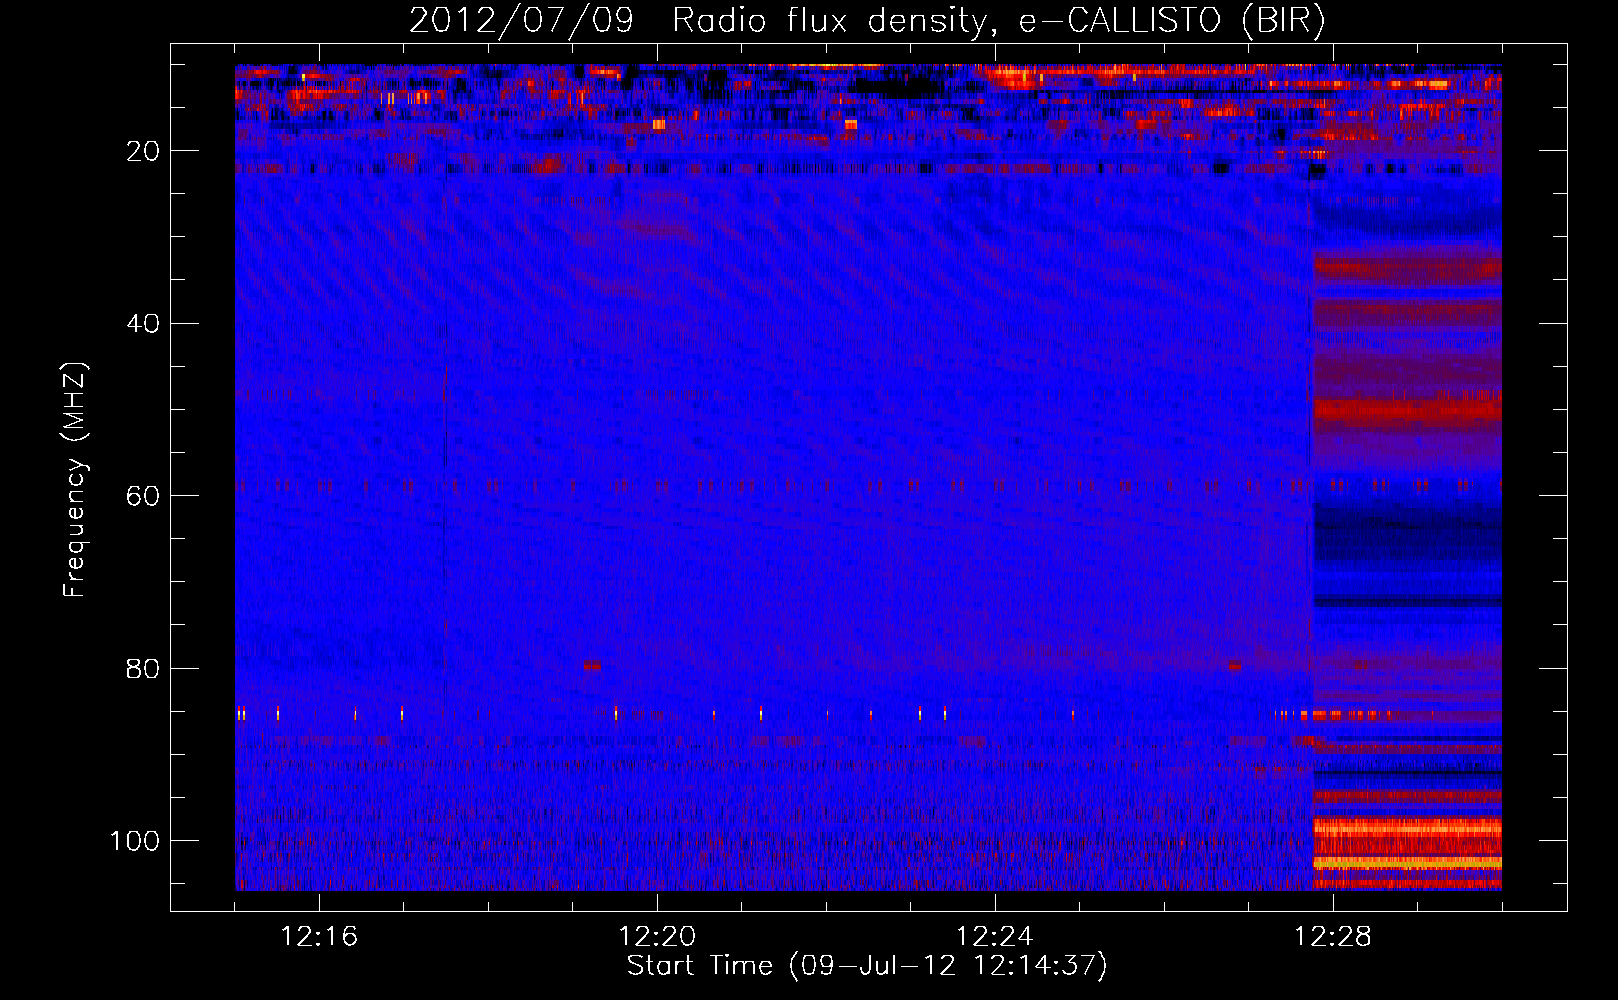Click the x-axis time label '12:16'
This screenshot has height=1000, width=1618.
pyautogui.click(x=319, y=937)
